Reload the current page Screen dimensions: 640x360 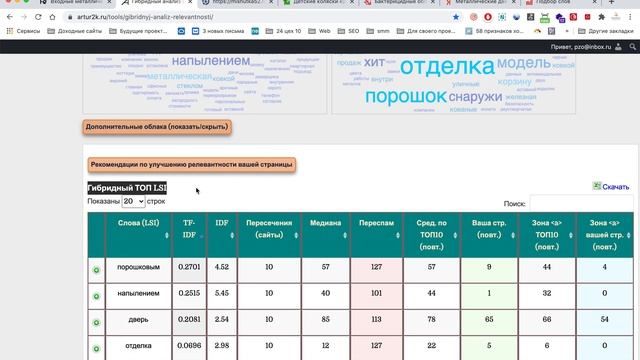pyautogui.click(x=38, y=17)
